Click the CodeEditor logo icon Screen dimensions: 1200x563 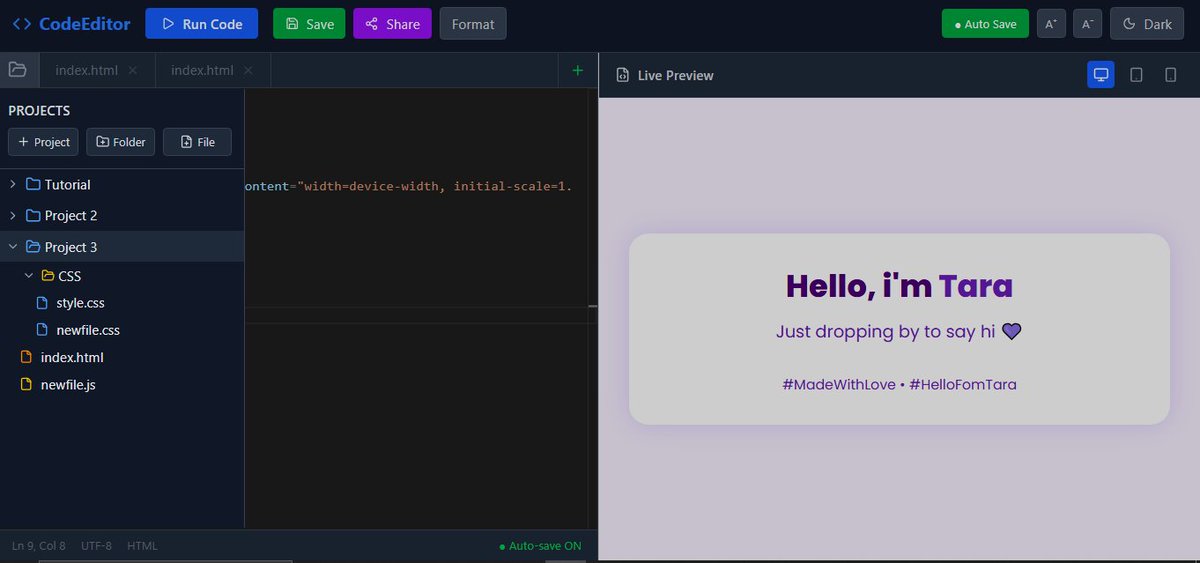tap(21, 24)
